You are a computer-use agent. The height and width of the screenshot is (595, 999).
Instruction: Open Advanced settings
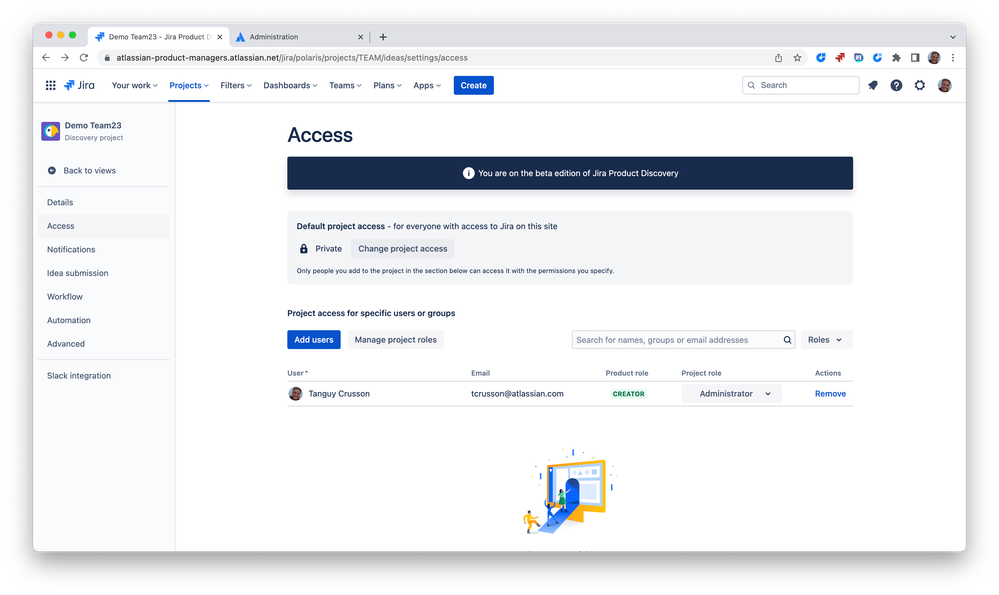click(x=104, y=344)
